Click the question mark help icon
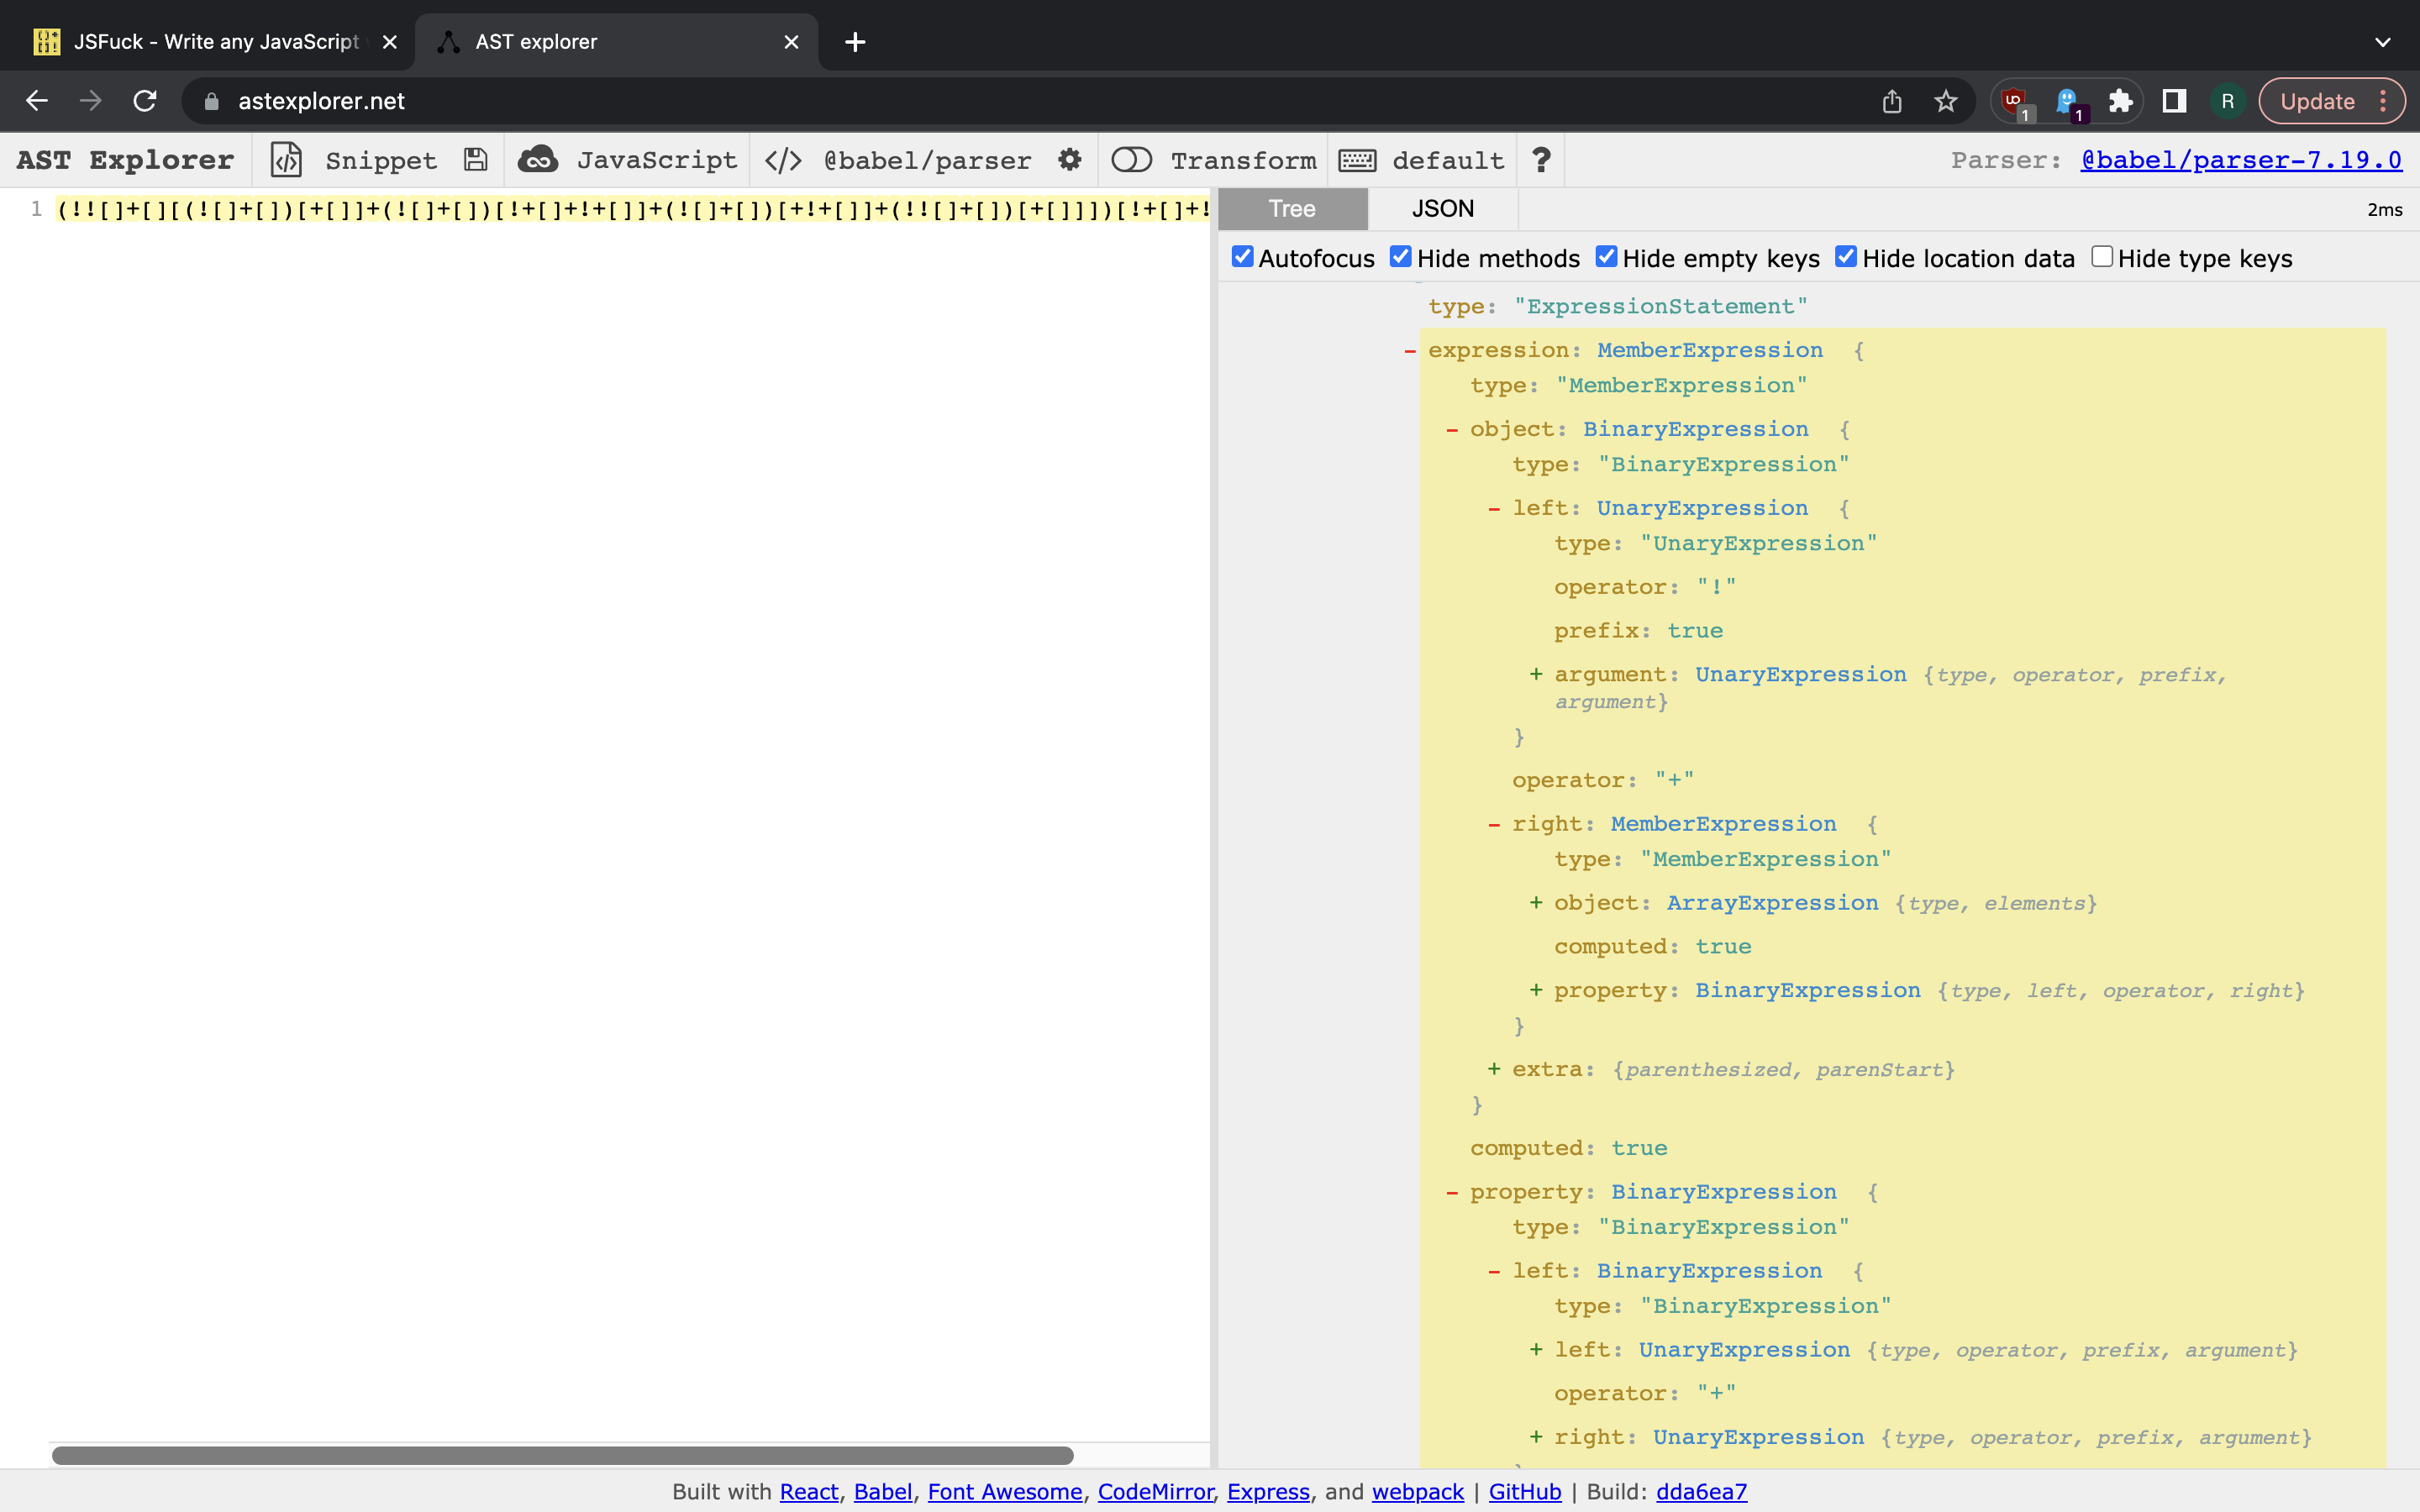This screenshot has width=2420, height=1512. pyautogui.click(x=1541, y=160)
